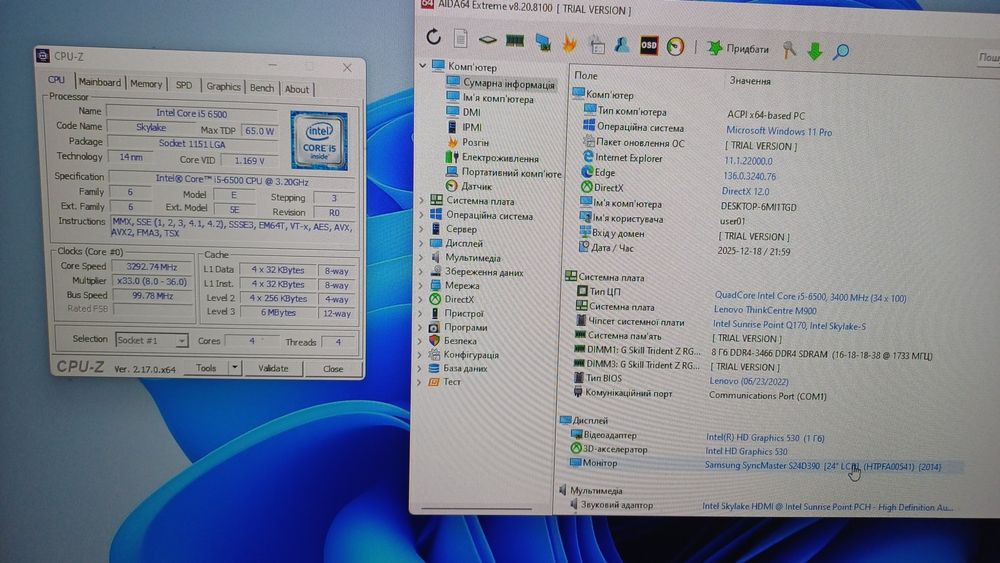Screen dimensions: 1000x563
Task: Open the Socket #1 selection dropdown
Action: point(151,340)
